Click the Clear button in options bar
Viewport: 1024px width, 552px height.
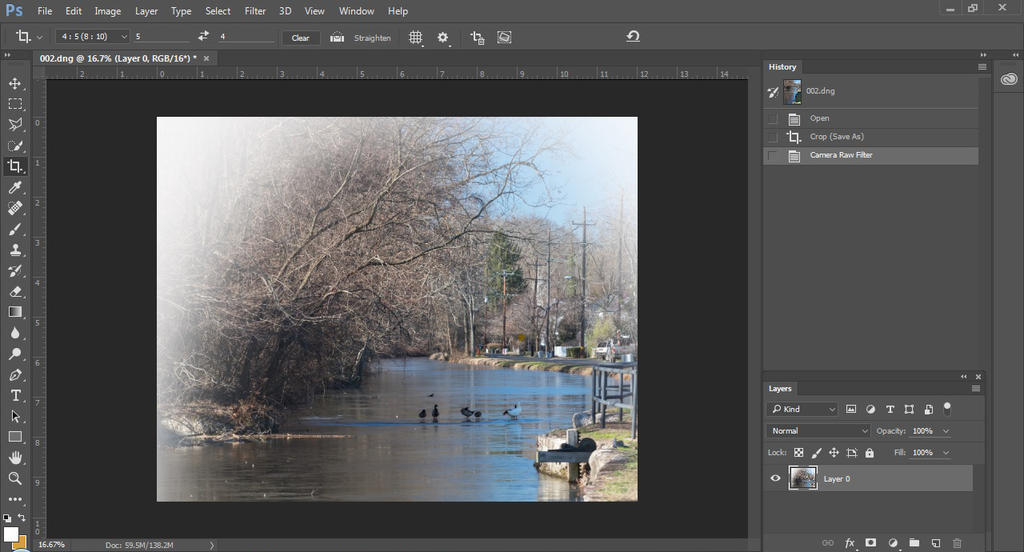(300, 38)
